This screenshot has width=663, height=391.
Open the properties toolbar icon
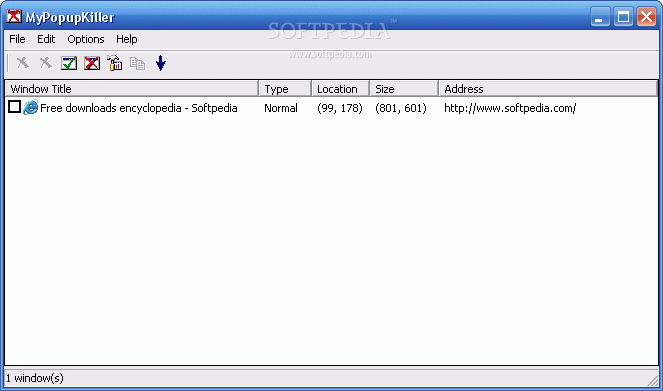[x=115, y=63]
